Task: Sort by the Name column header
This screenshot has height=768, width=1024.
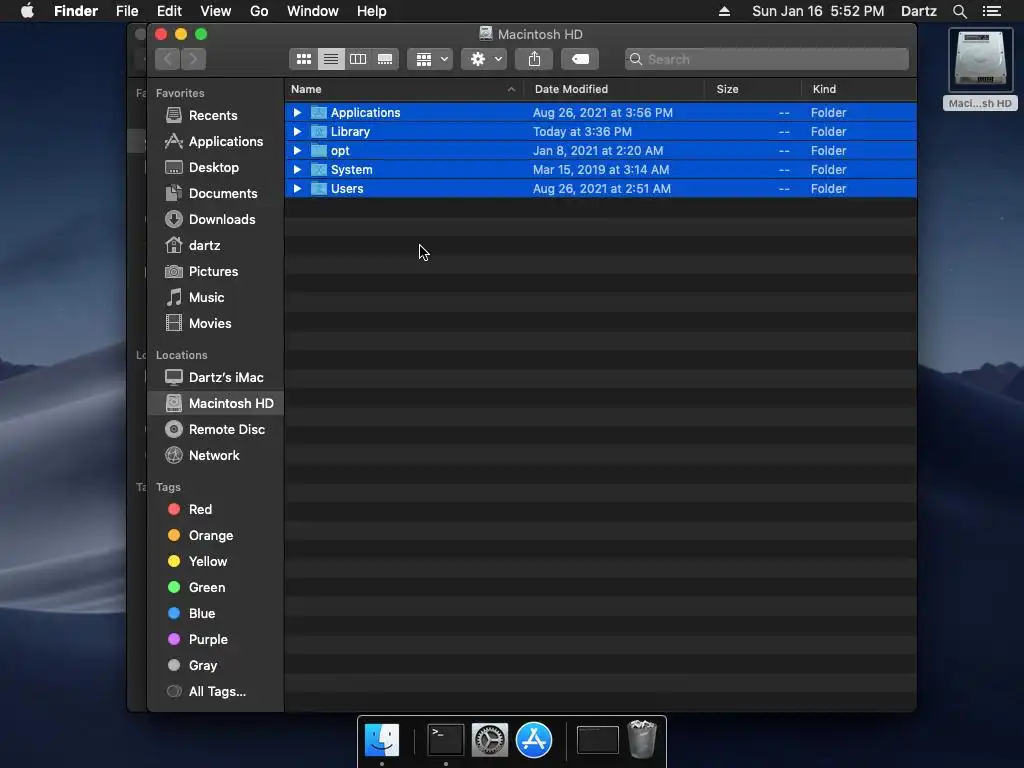Action: coord(404,89)
